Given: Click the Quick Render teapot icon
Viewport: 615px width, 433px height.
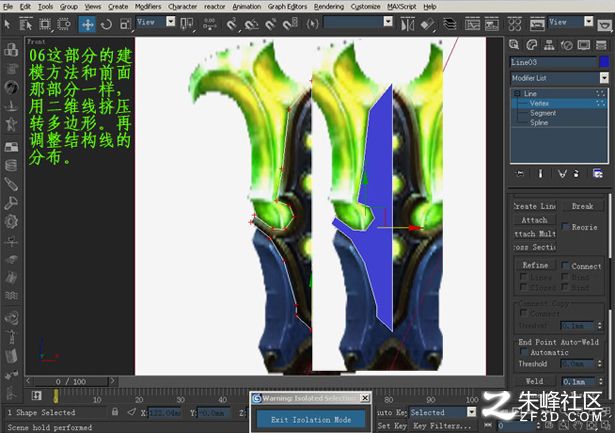Looking at the screenshot, I should [604, 25].
